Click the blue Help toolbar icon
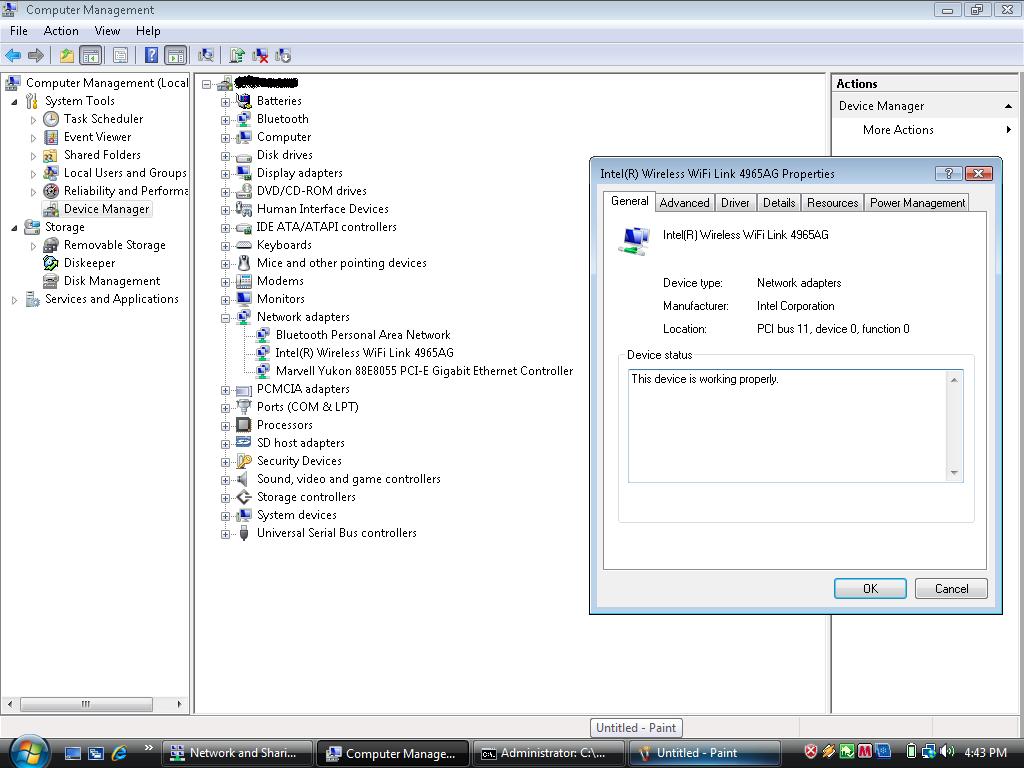 (152, 56)
